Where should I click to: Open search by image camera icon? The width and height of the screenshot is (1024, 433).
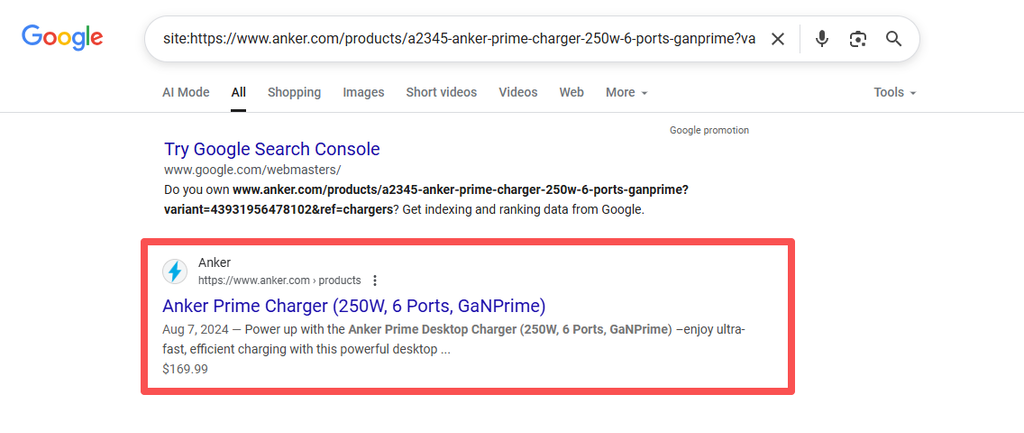tap(858, 39)
